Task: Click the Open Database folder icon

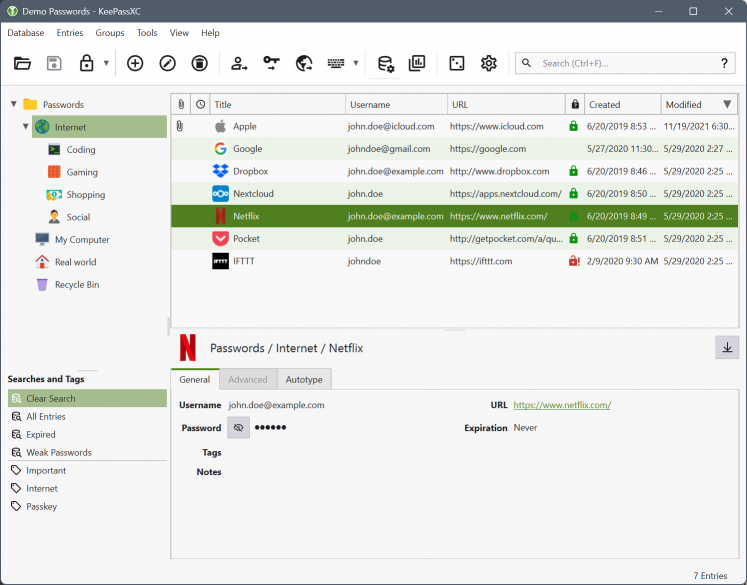Action: point(23,63)
